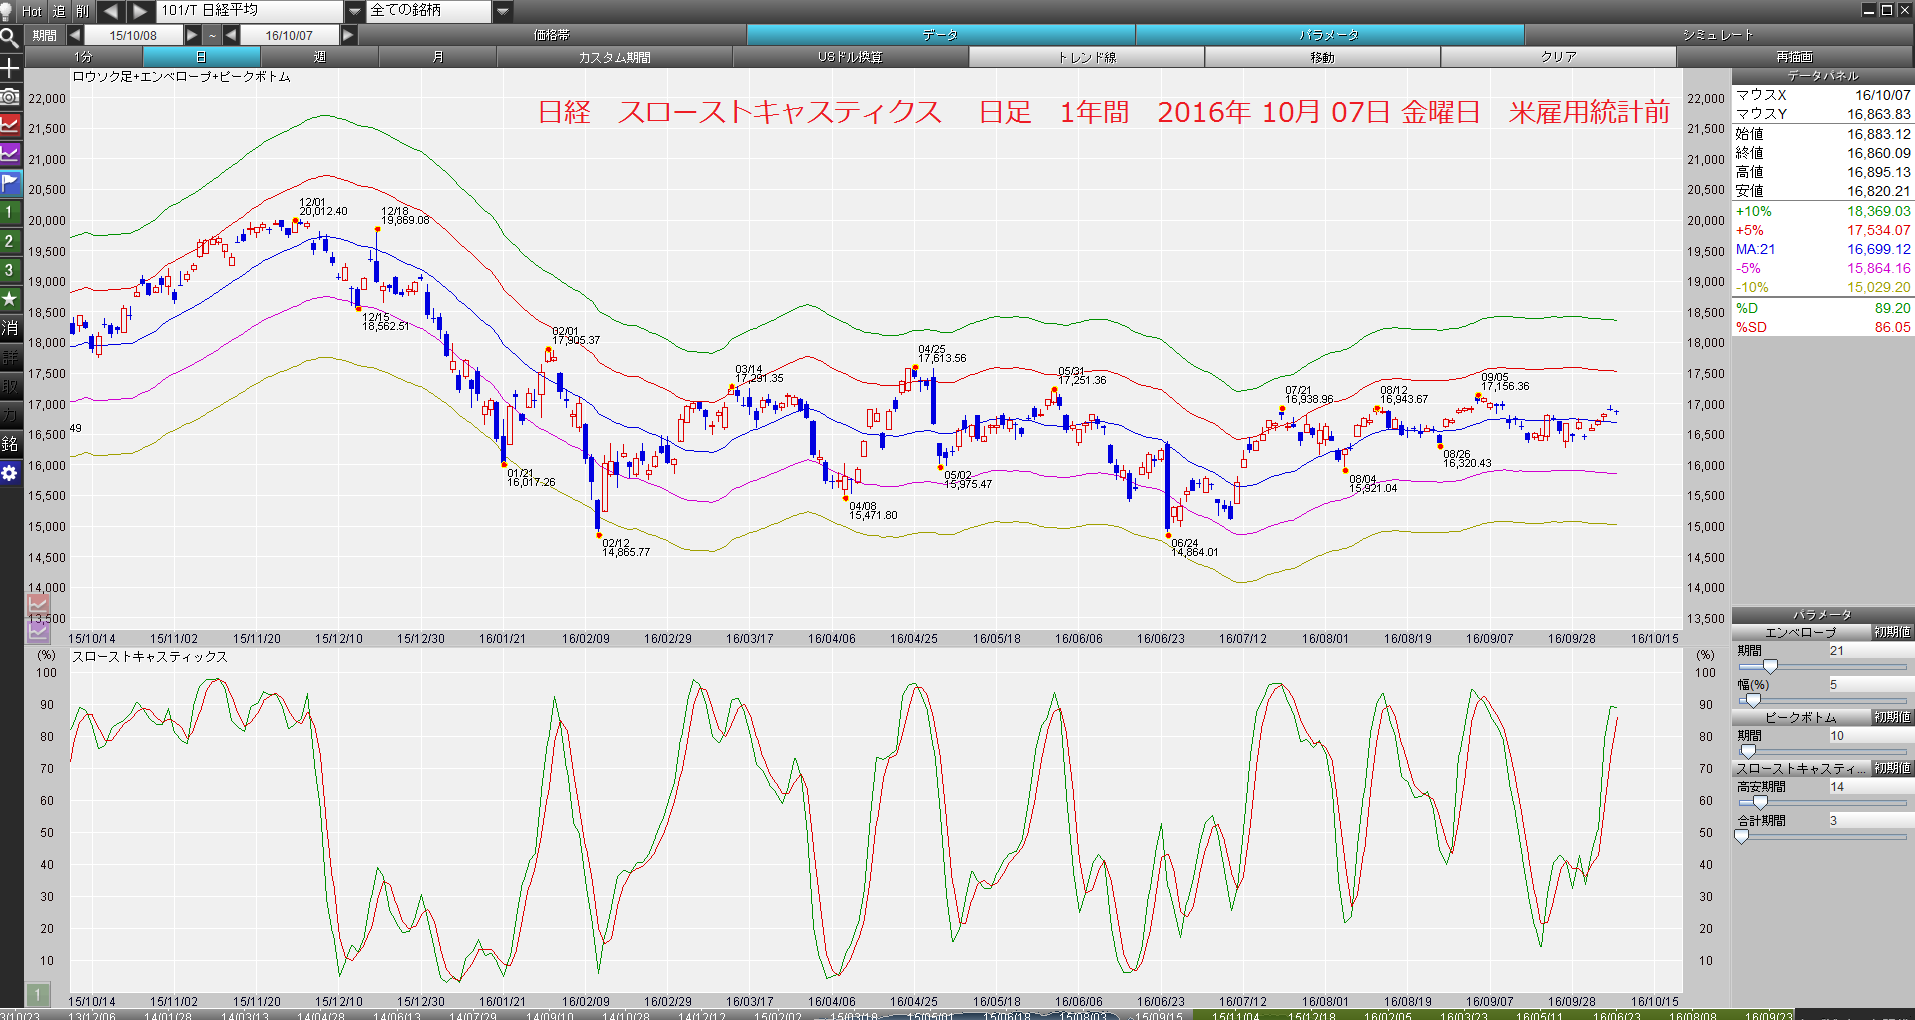Switch to the 1分 timeframe tab
This screenshot has height=1020, width=1915.
point(83,57)
